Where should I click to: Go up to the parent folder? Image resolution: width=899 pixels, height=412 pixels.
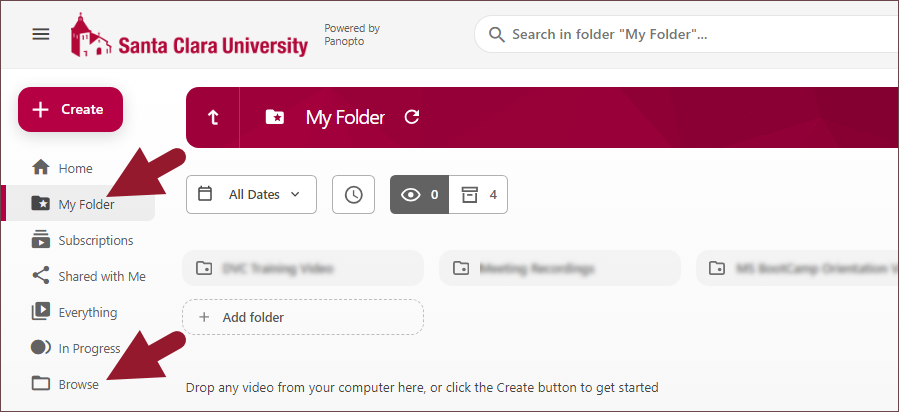click(x=213, y=117)
